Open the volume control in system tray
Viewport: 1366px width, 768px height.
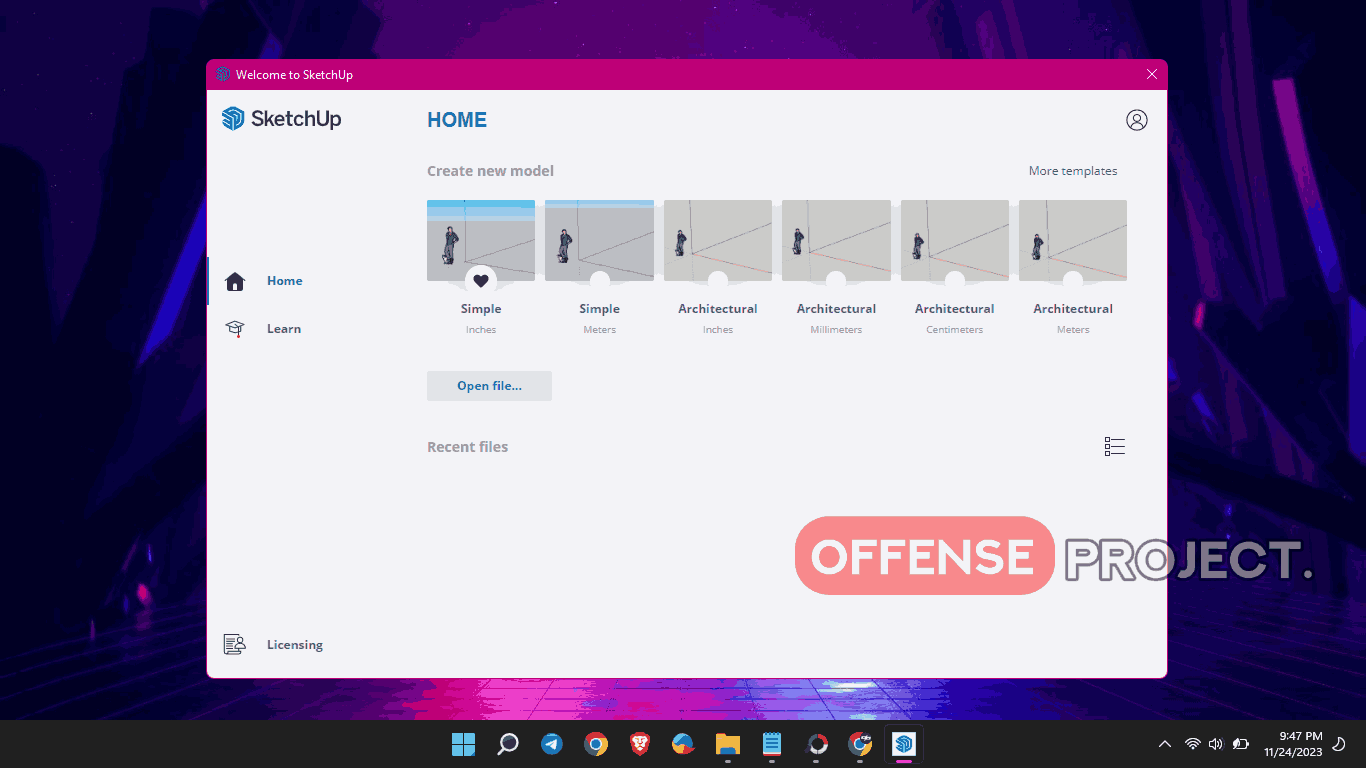[1216, 744]
